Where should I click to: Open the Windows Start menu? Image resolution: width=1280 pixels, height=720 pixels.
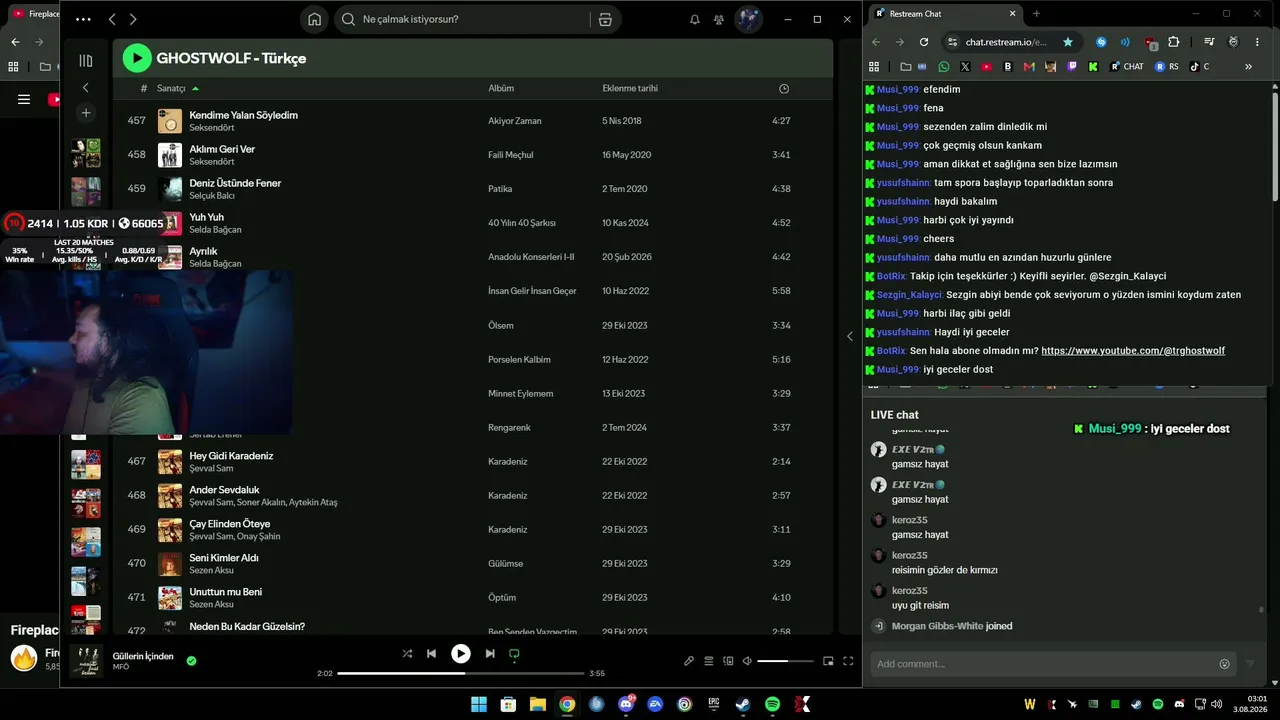point(479,704)
